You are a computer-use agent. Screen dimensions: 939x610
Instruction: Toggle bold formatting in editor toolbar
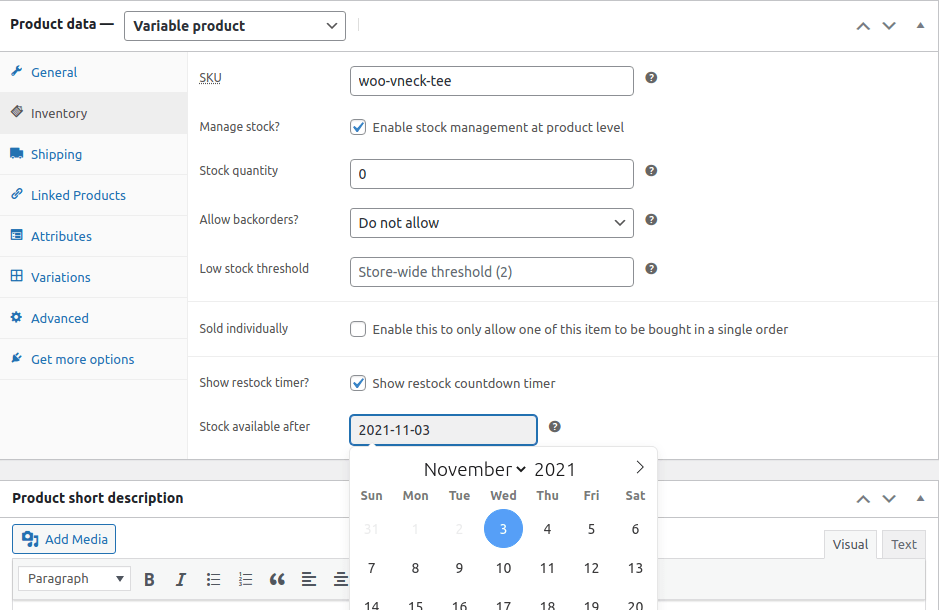coord(149,579)
